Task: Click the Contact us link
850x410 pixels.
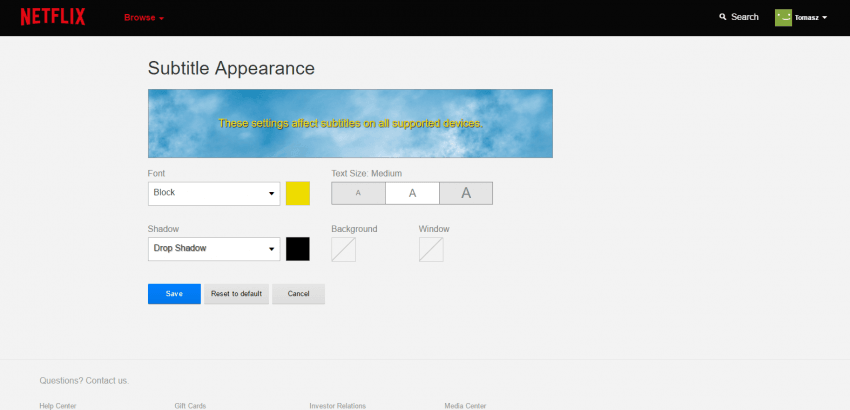Action: 107,381
